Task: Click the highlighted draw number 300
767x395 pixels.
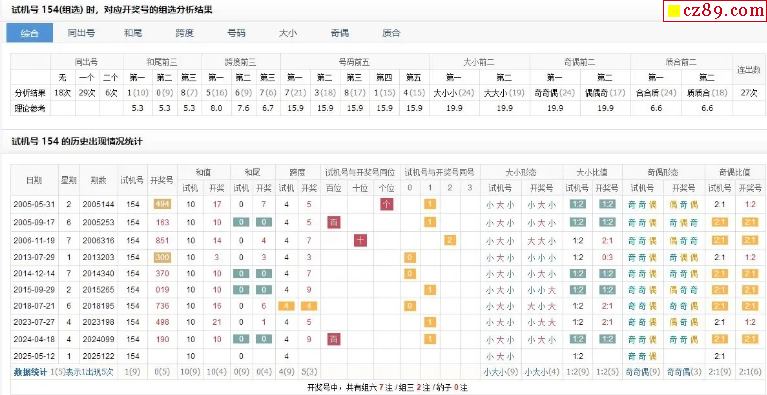Action: tap(162, 258)
